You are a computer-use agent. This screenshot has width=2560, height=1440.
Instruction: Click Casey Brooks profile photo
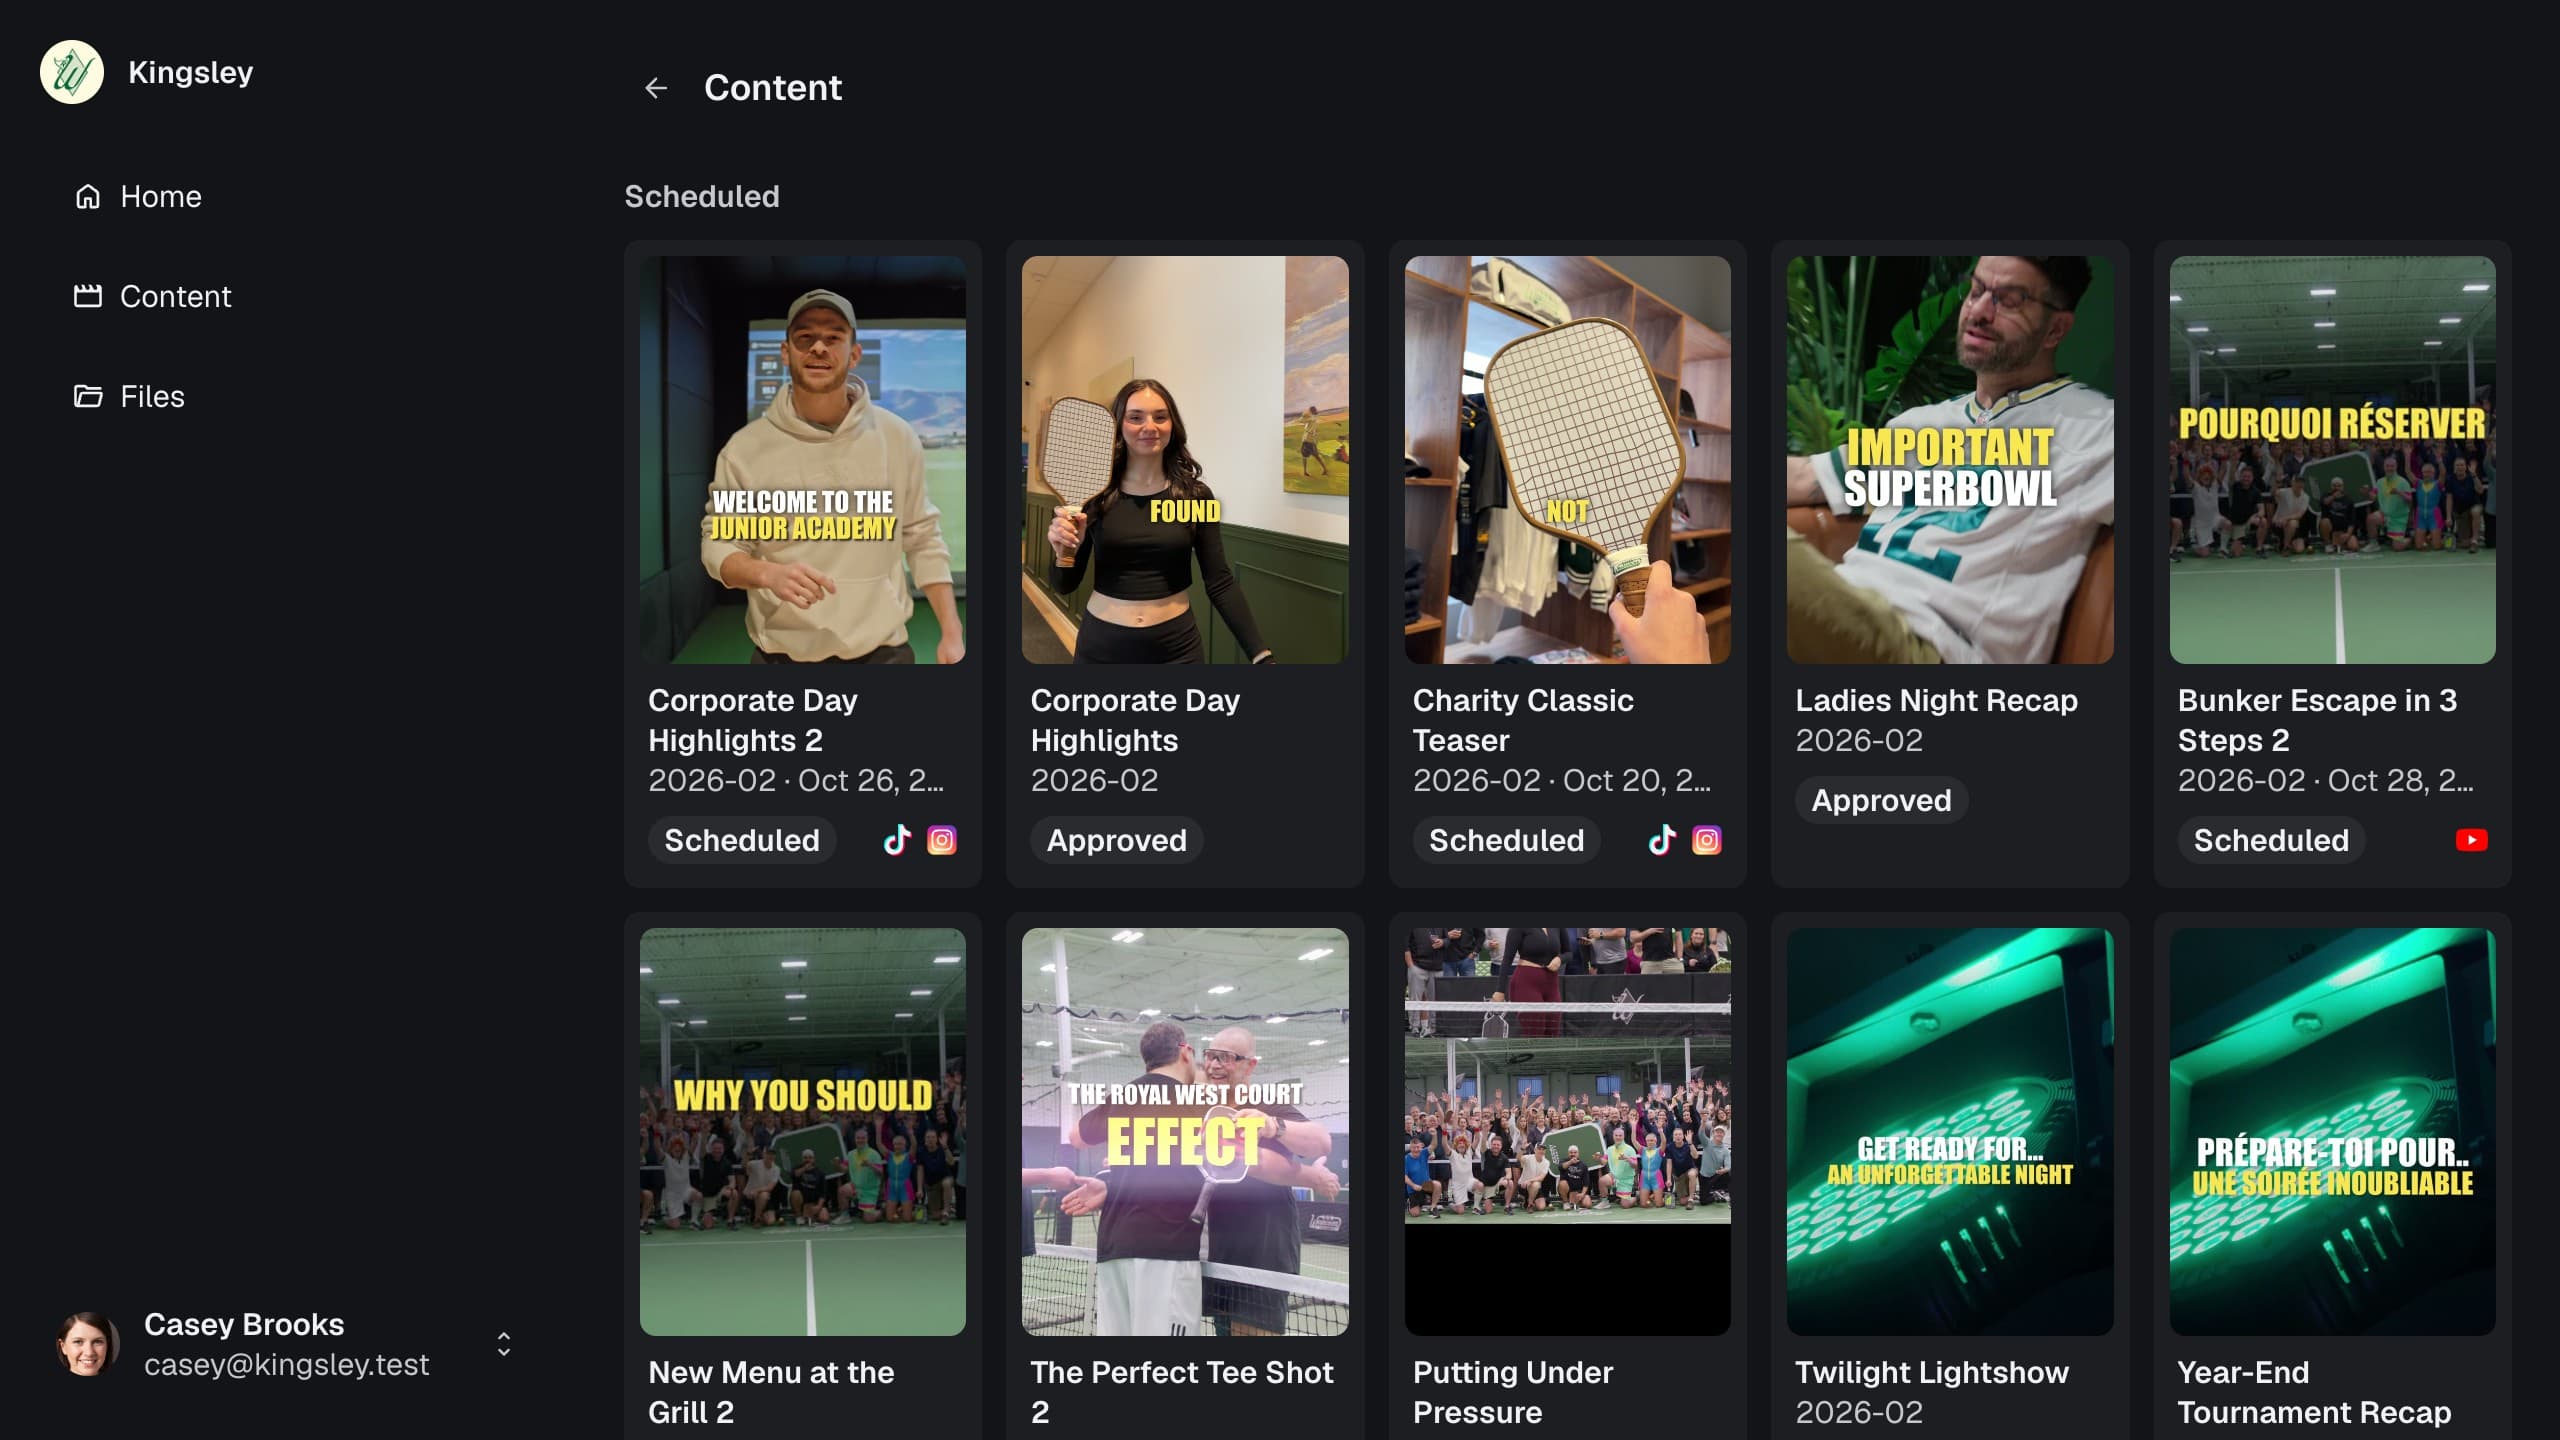[x=88, y=1344]
